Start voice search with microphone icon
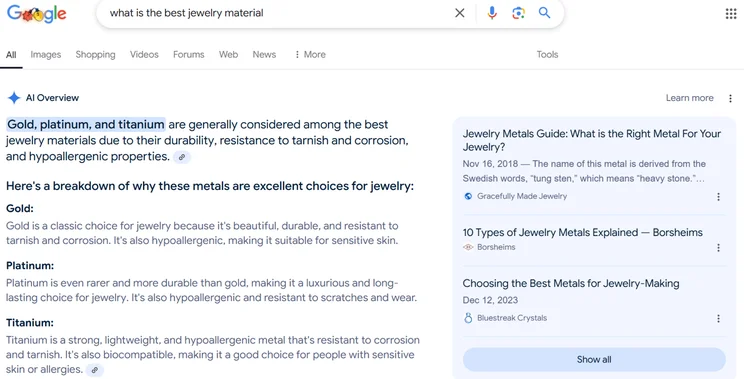This screenshot has height=379, width=744. click(x=492, y=13)
